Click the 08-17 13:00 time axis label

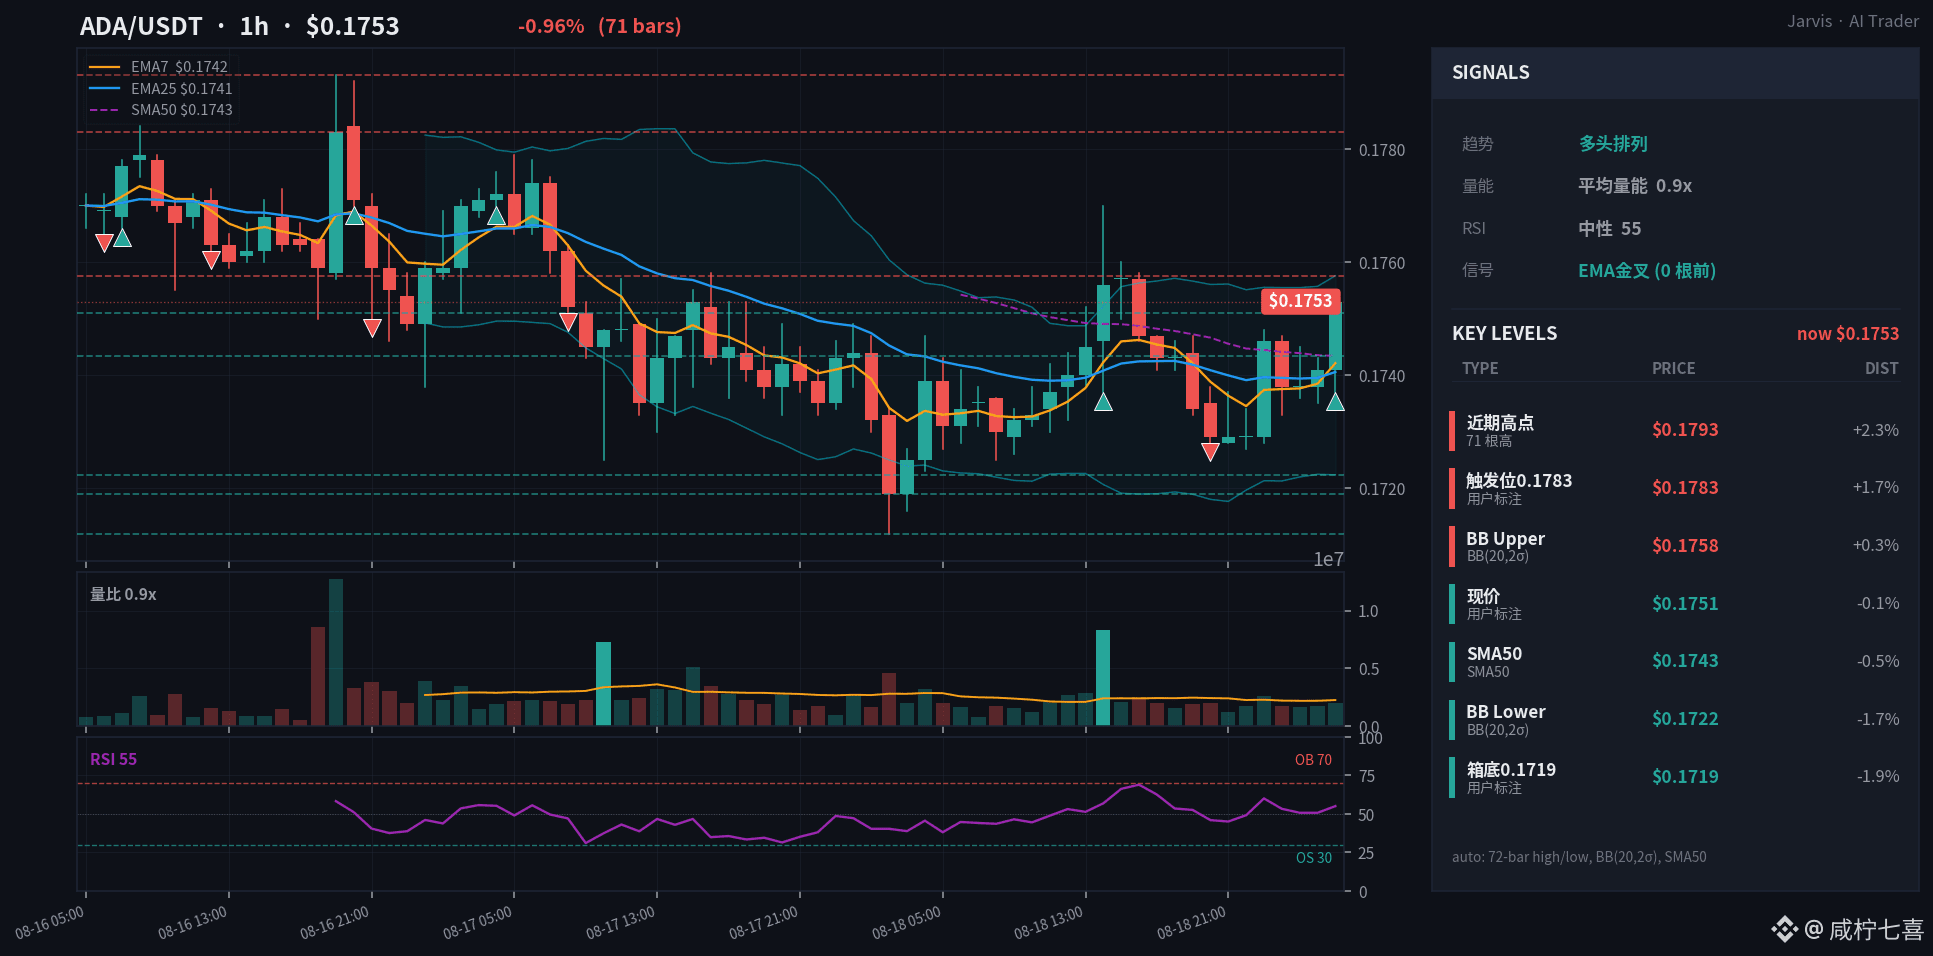(621, 922)
